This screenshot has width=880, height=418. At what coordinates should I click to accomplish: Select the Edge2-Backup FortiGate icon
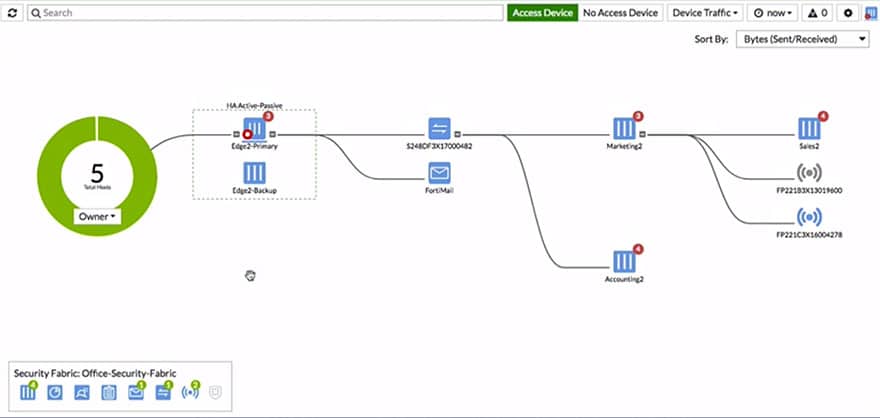pos(255,173)
